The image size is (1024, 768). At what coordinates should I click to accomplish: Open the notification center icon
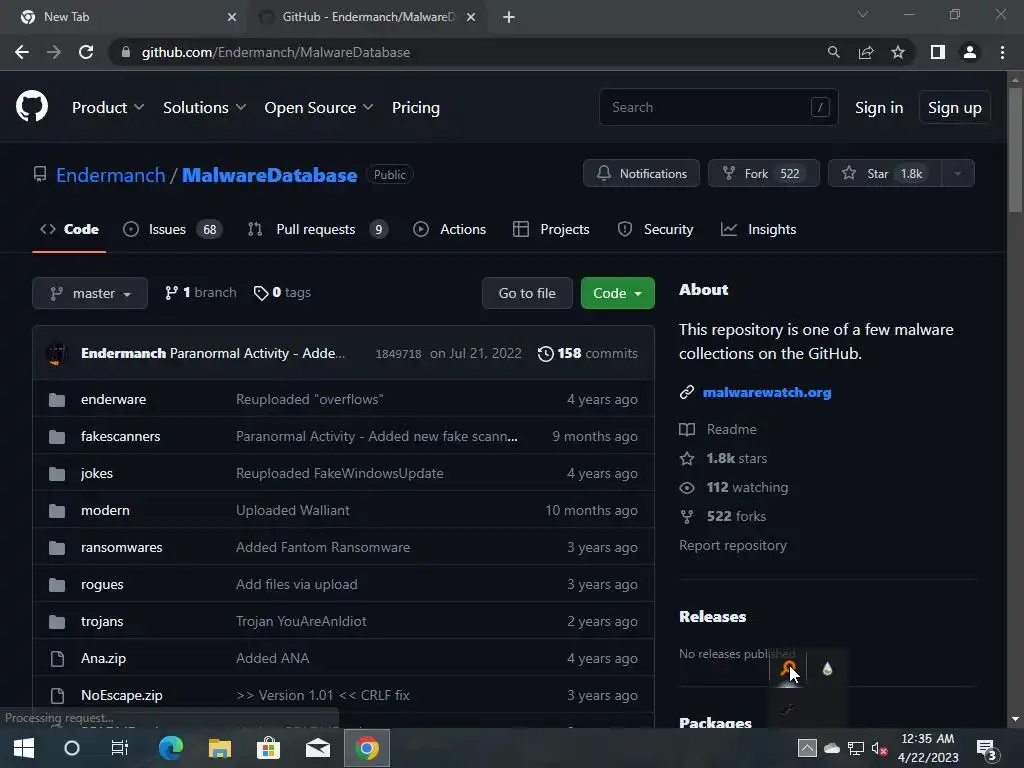tap(988, 748)
